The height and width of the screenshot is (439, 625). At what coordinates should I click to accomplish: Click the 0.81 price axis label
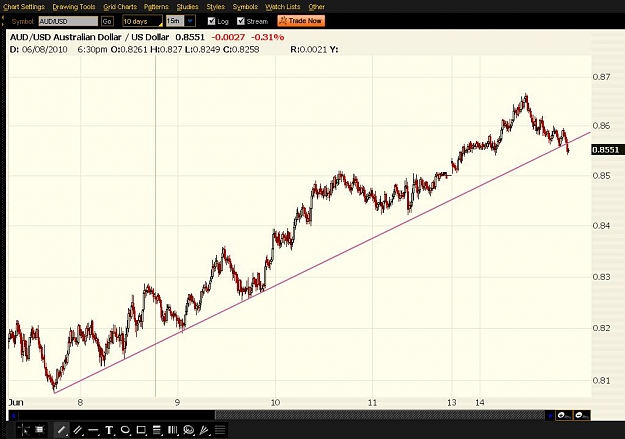pyautogui.click(x=601, y=381)
